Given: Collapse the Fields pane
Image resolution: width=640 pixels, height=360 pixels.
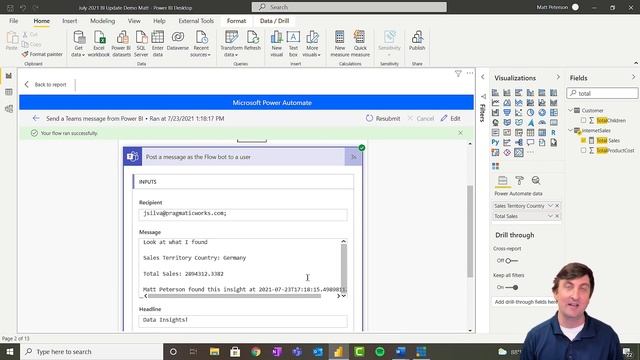Looking at the screenshot, I should click(x=633, y=77).
